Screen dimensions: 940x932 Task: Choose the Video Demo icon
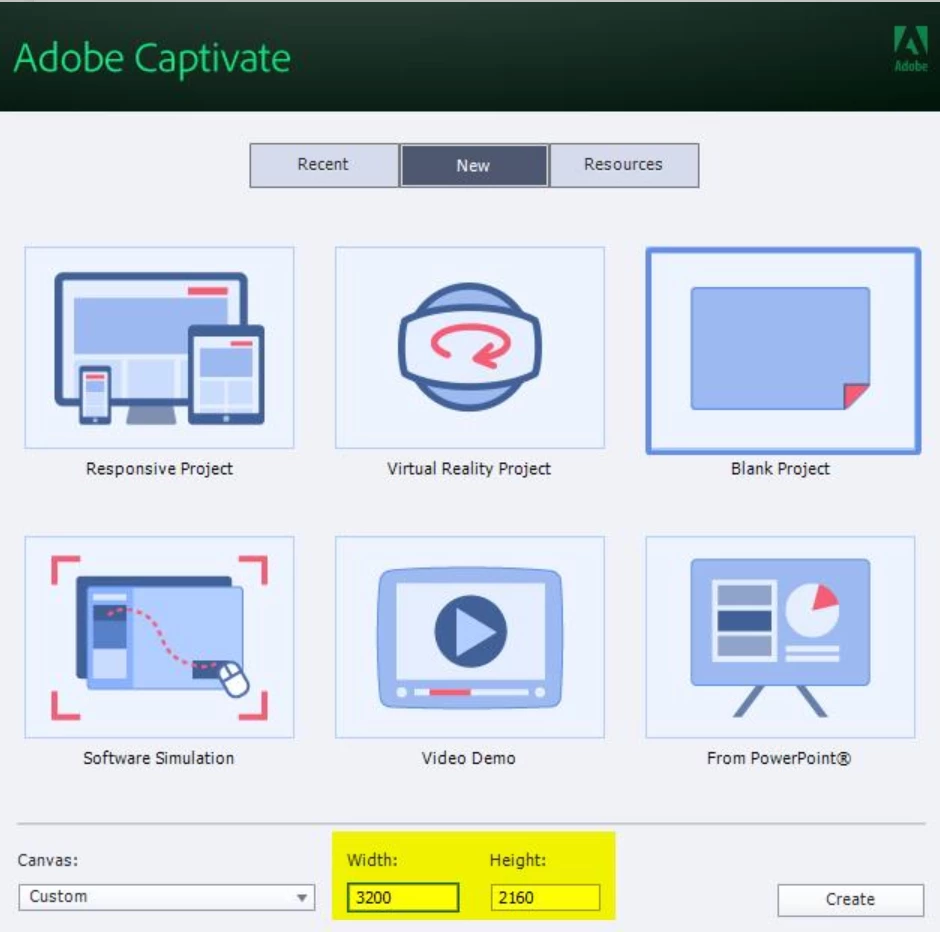[x=470, y=637]
